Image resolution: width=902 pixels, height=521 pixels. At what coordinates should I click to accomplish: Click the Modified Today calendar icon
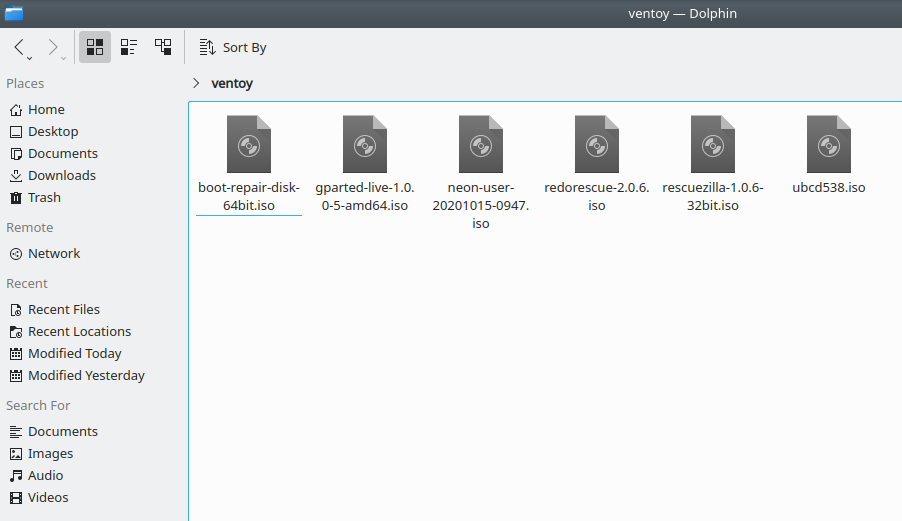point(16,354)
